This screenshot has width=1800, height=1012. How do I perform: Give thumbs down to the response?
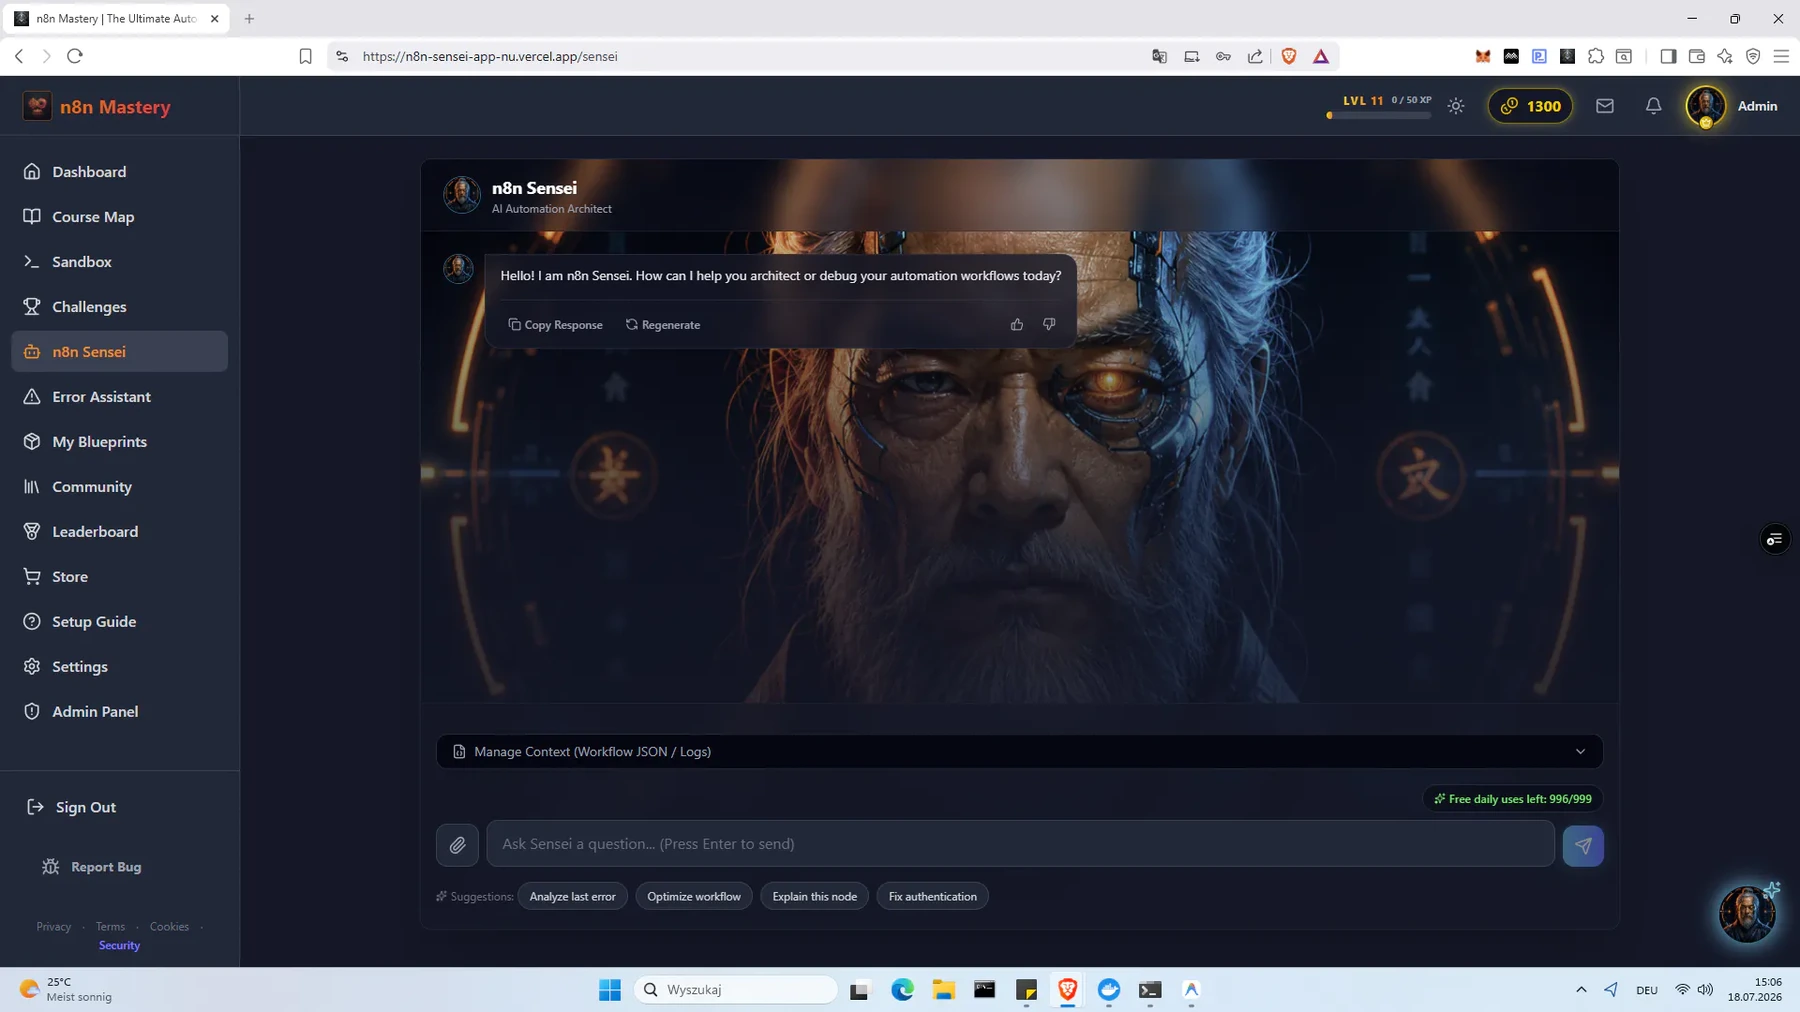1049,325
